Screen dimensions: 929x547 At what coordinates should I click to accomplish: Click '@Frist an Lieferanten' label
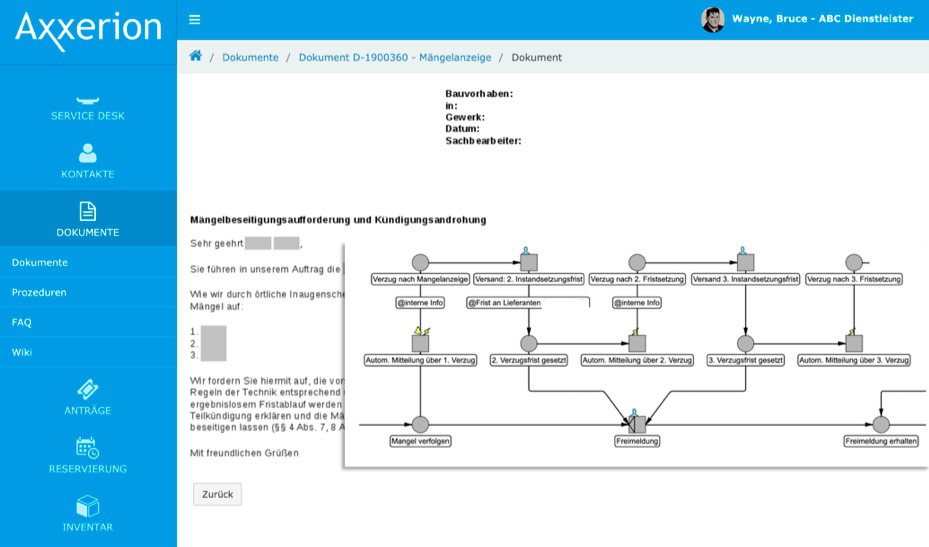point(504,303)
